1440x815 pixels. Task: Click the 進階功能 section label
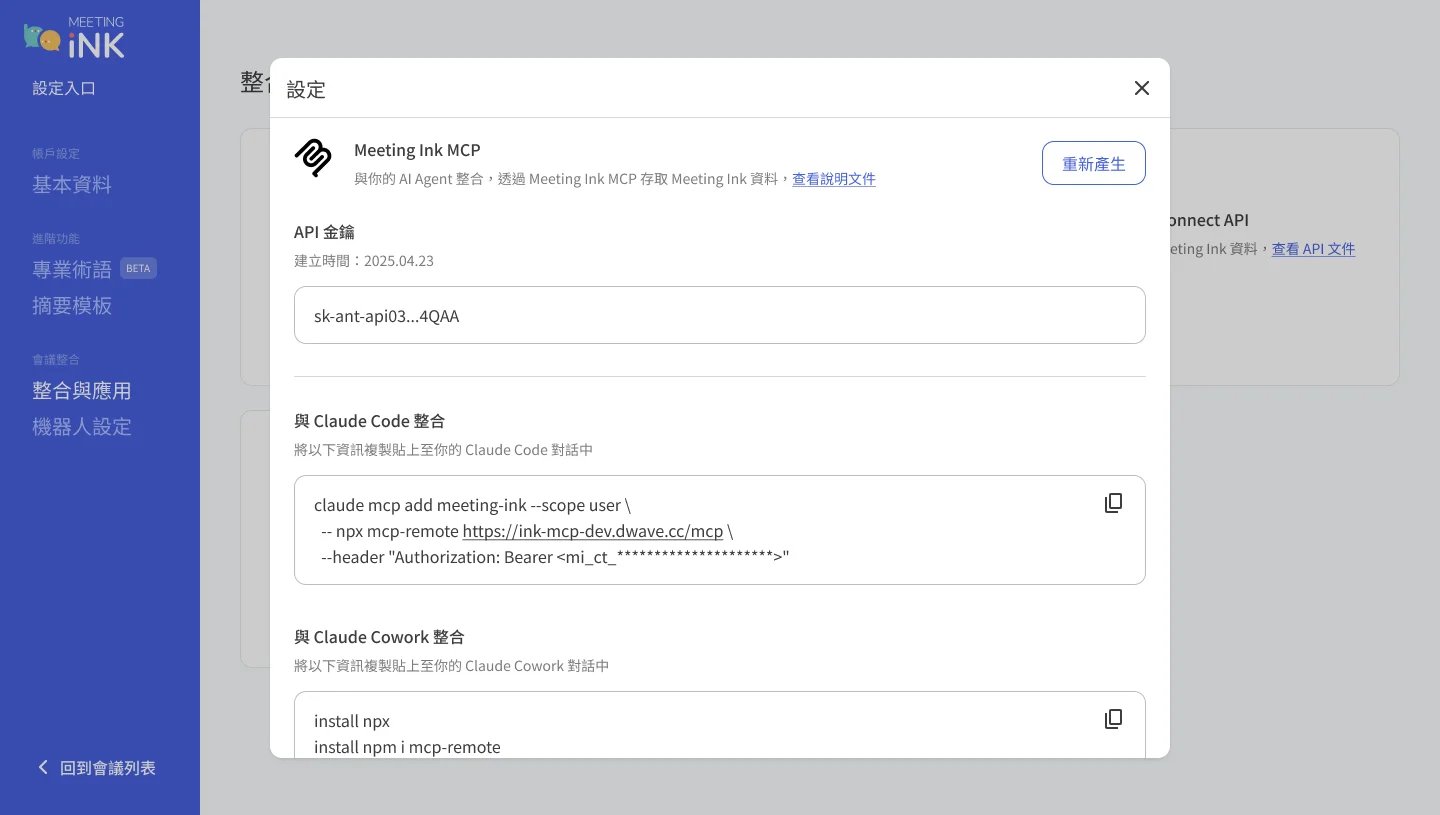point(56,239)
